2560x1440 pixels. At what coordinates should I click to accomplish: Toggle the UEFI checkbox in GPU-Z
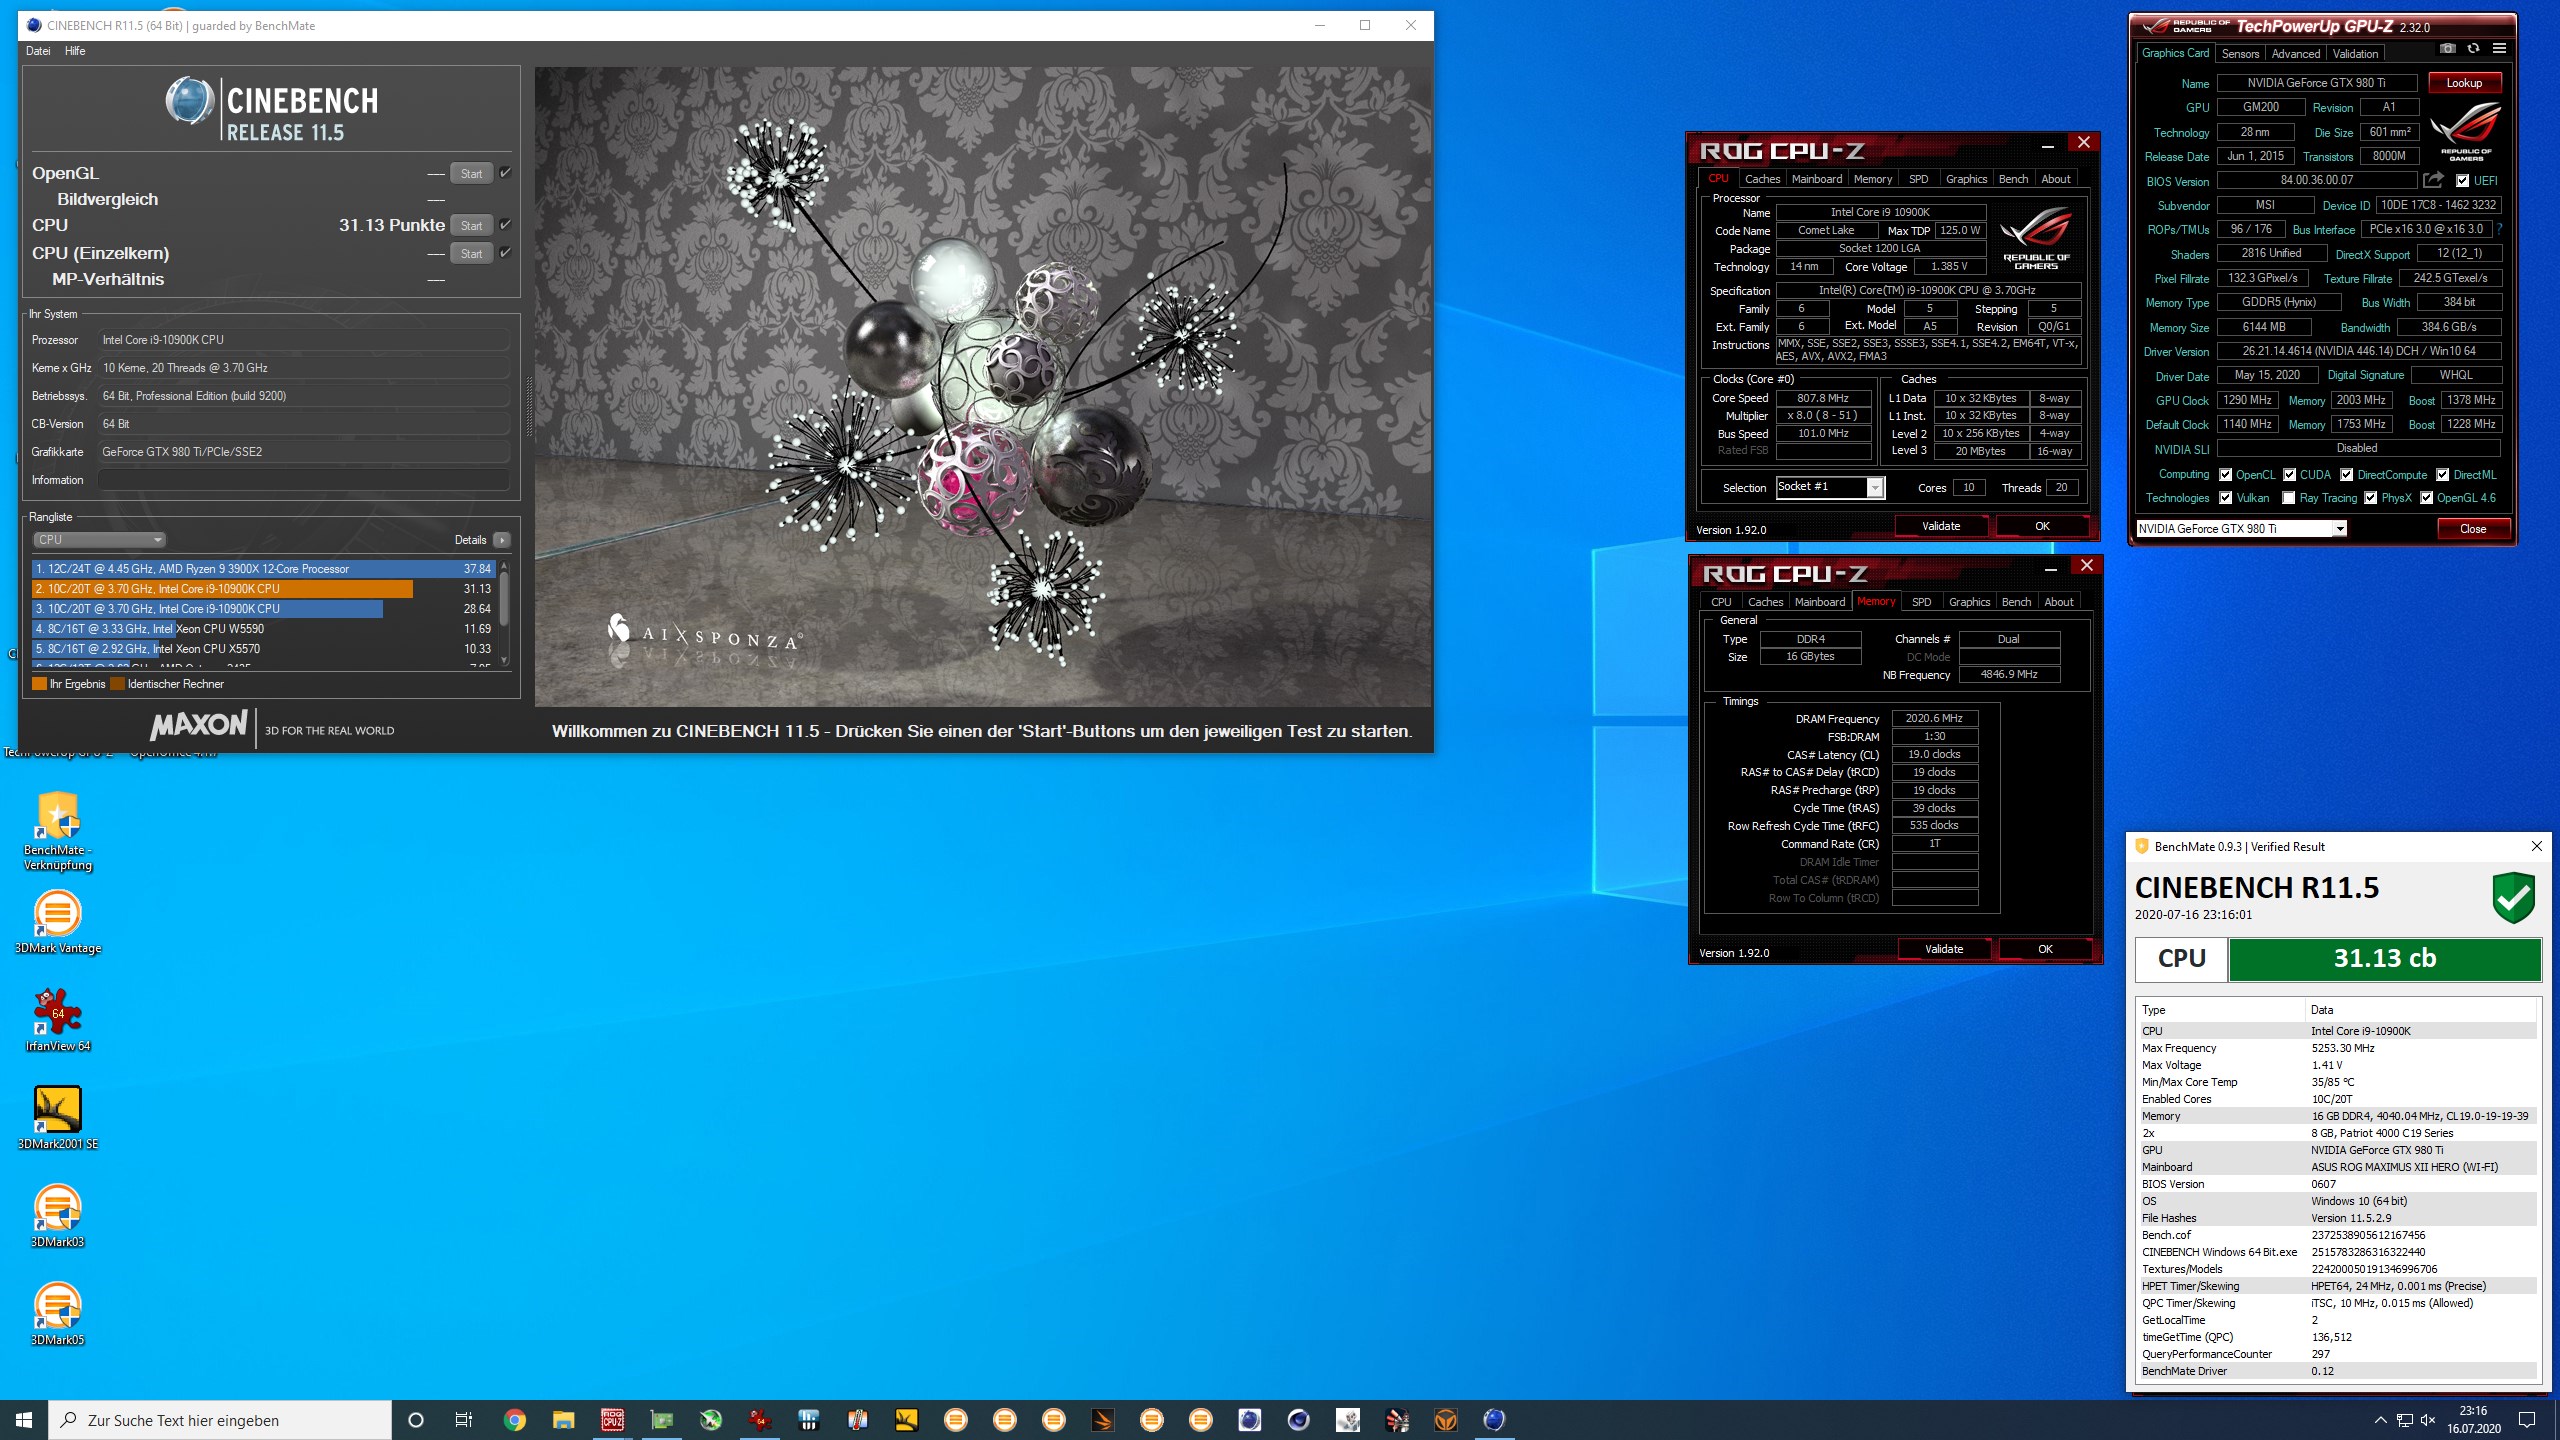point(2462,180)
